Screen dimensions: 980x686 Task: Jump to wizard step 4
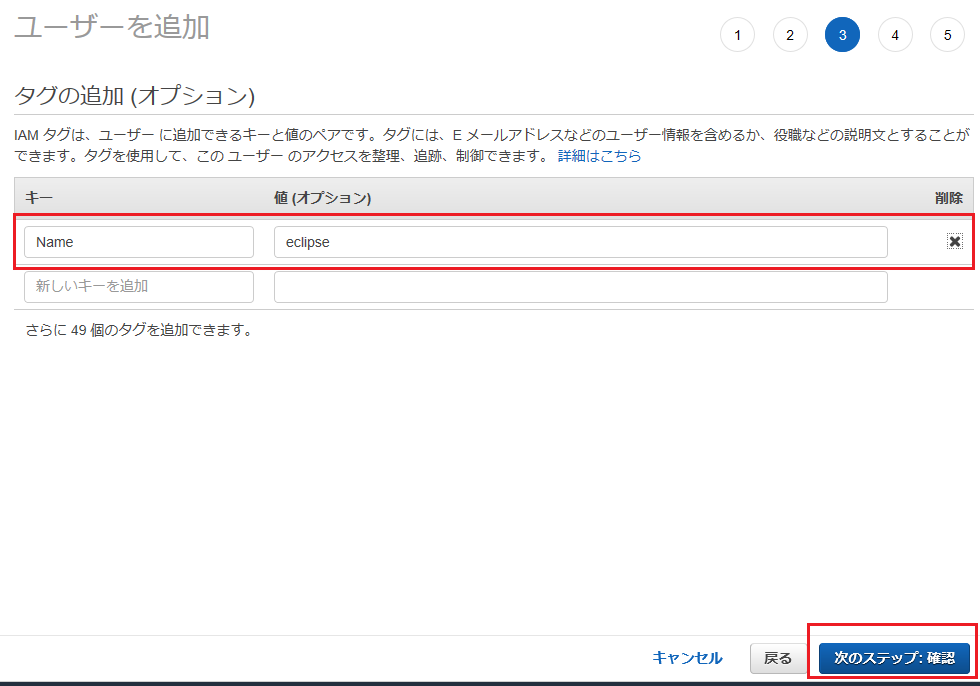895,35
